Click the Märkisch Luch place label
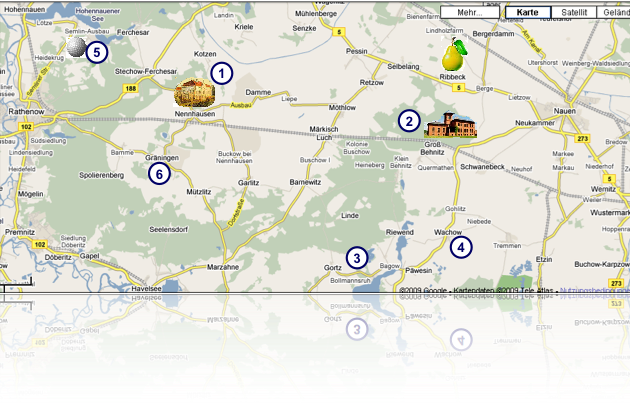Image resolution: width=630 pixels, height=412 pixels. click(325, 133)
